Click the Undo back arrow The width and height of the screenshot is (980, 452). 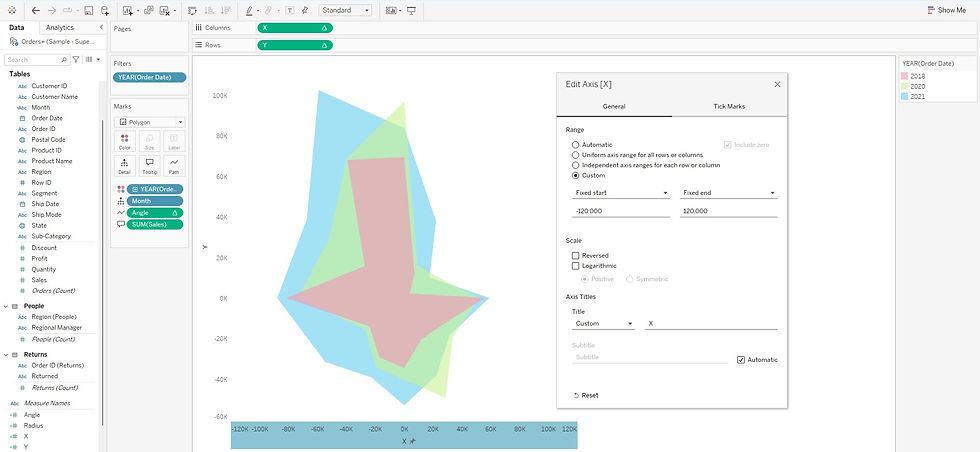tap(36, 10)
